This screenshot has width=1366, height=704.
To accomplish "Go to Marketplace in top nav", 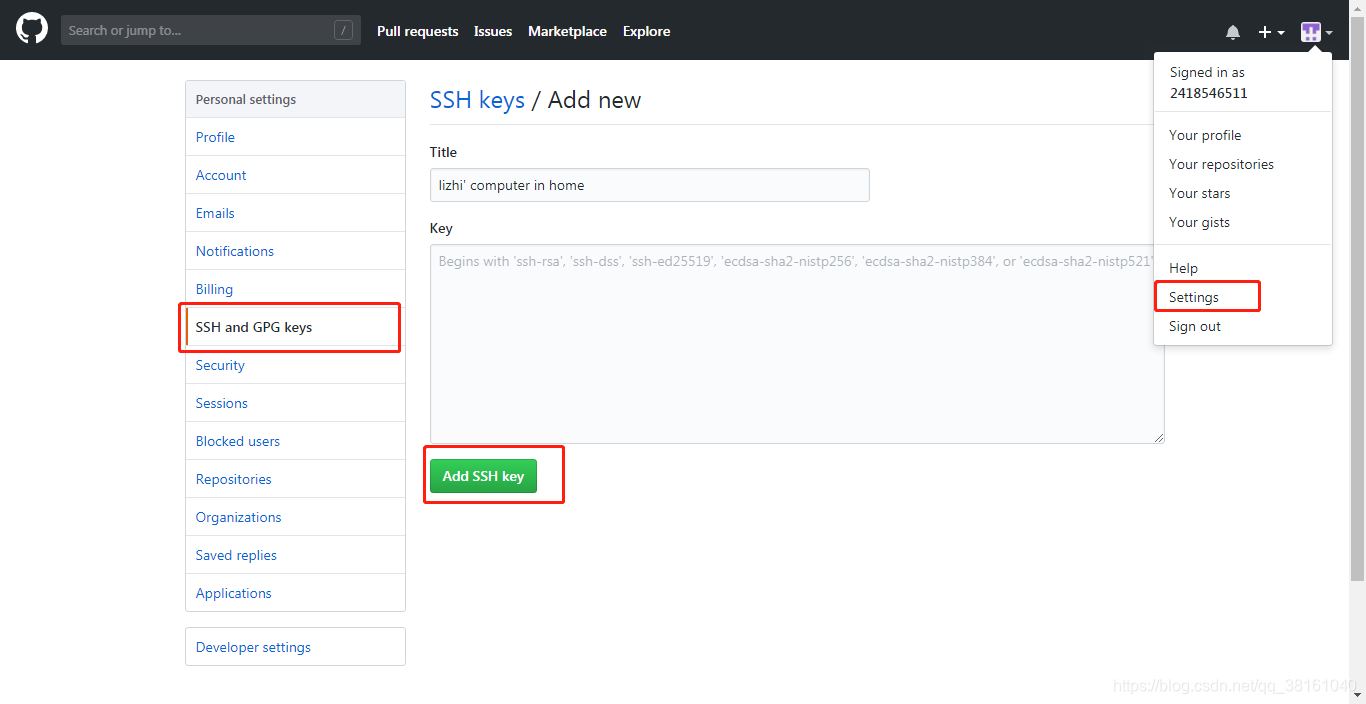I will point(567,31).
